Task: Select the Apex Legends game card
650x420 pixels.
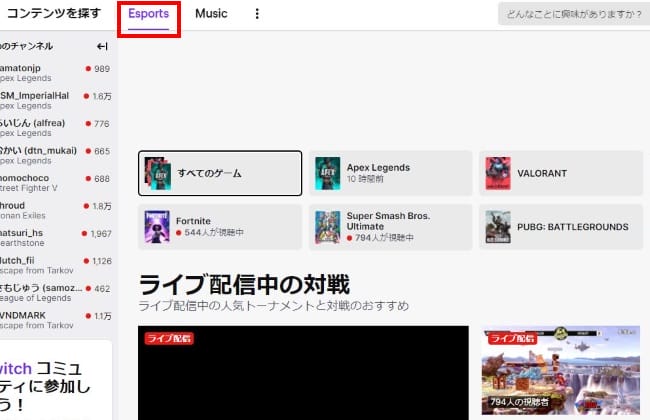Action: (x=390, y=173)
